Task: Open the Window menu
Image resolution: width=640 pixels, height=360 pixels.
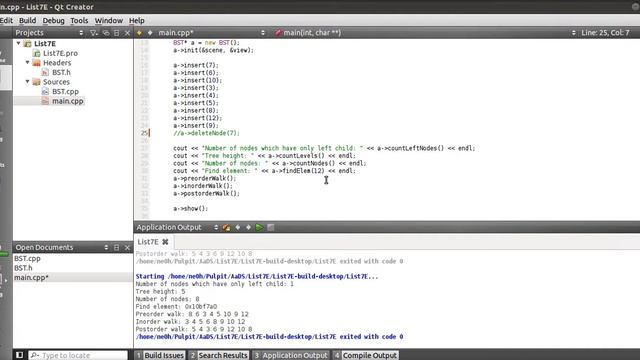Action: pos(109,20)
